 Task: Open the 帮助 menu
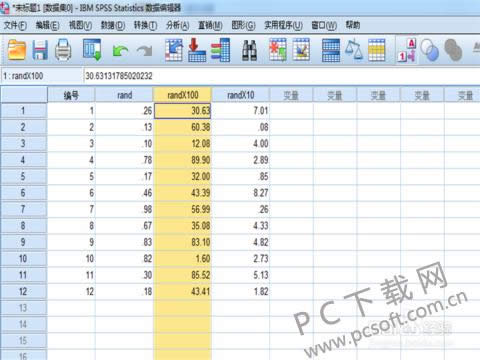(353, 25)
